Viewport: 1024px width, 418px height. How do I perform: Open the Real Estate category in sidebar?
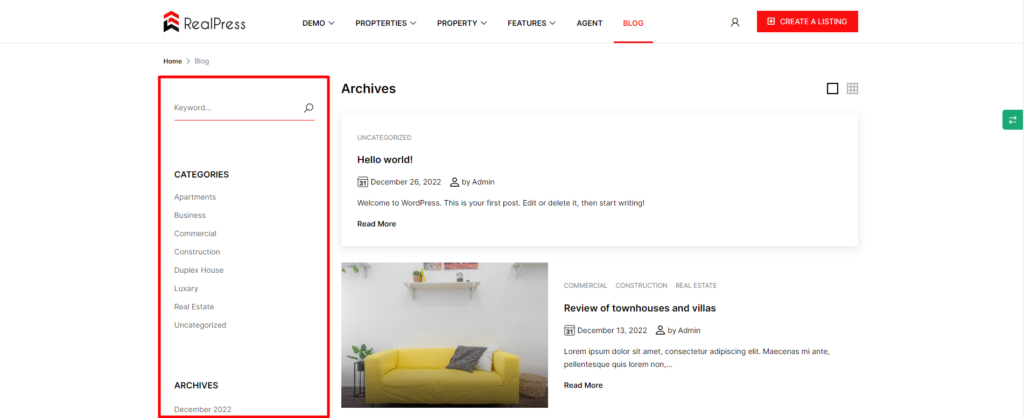tap(194, 306)
